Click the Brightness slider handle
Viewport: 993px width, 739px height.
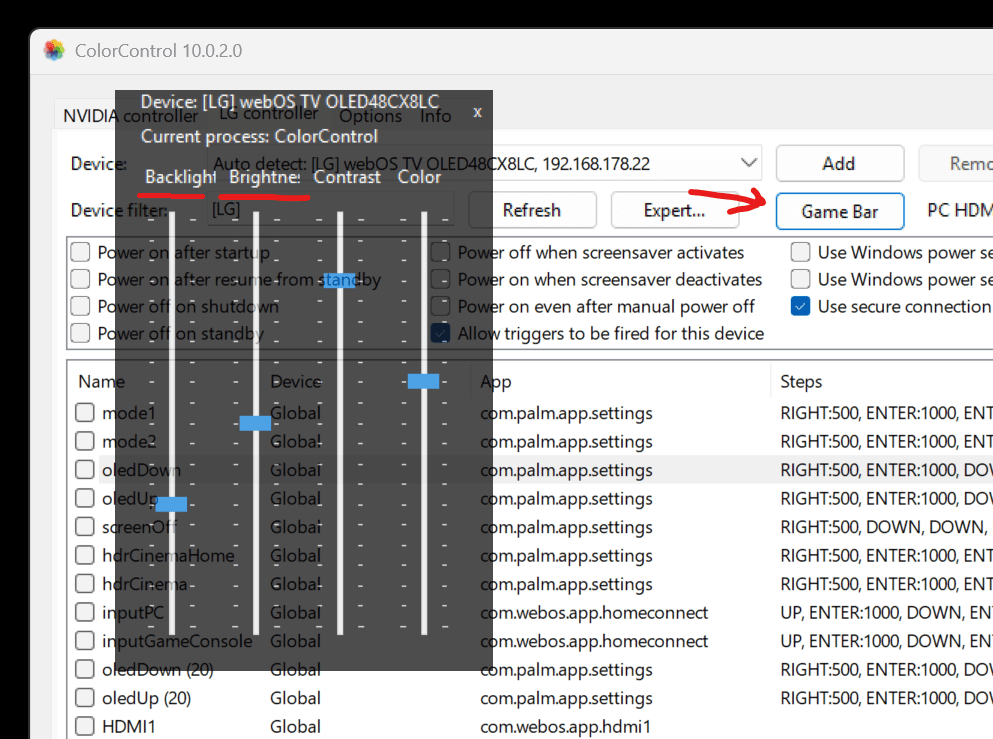click(255, 423)
